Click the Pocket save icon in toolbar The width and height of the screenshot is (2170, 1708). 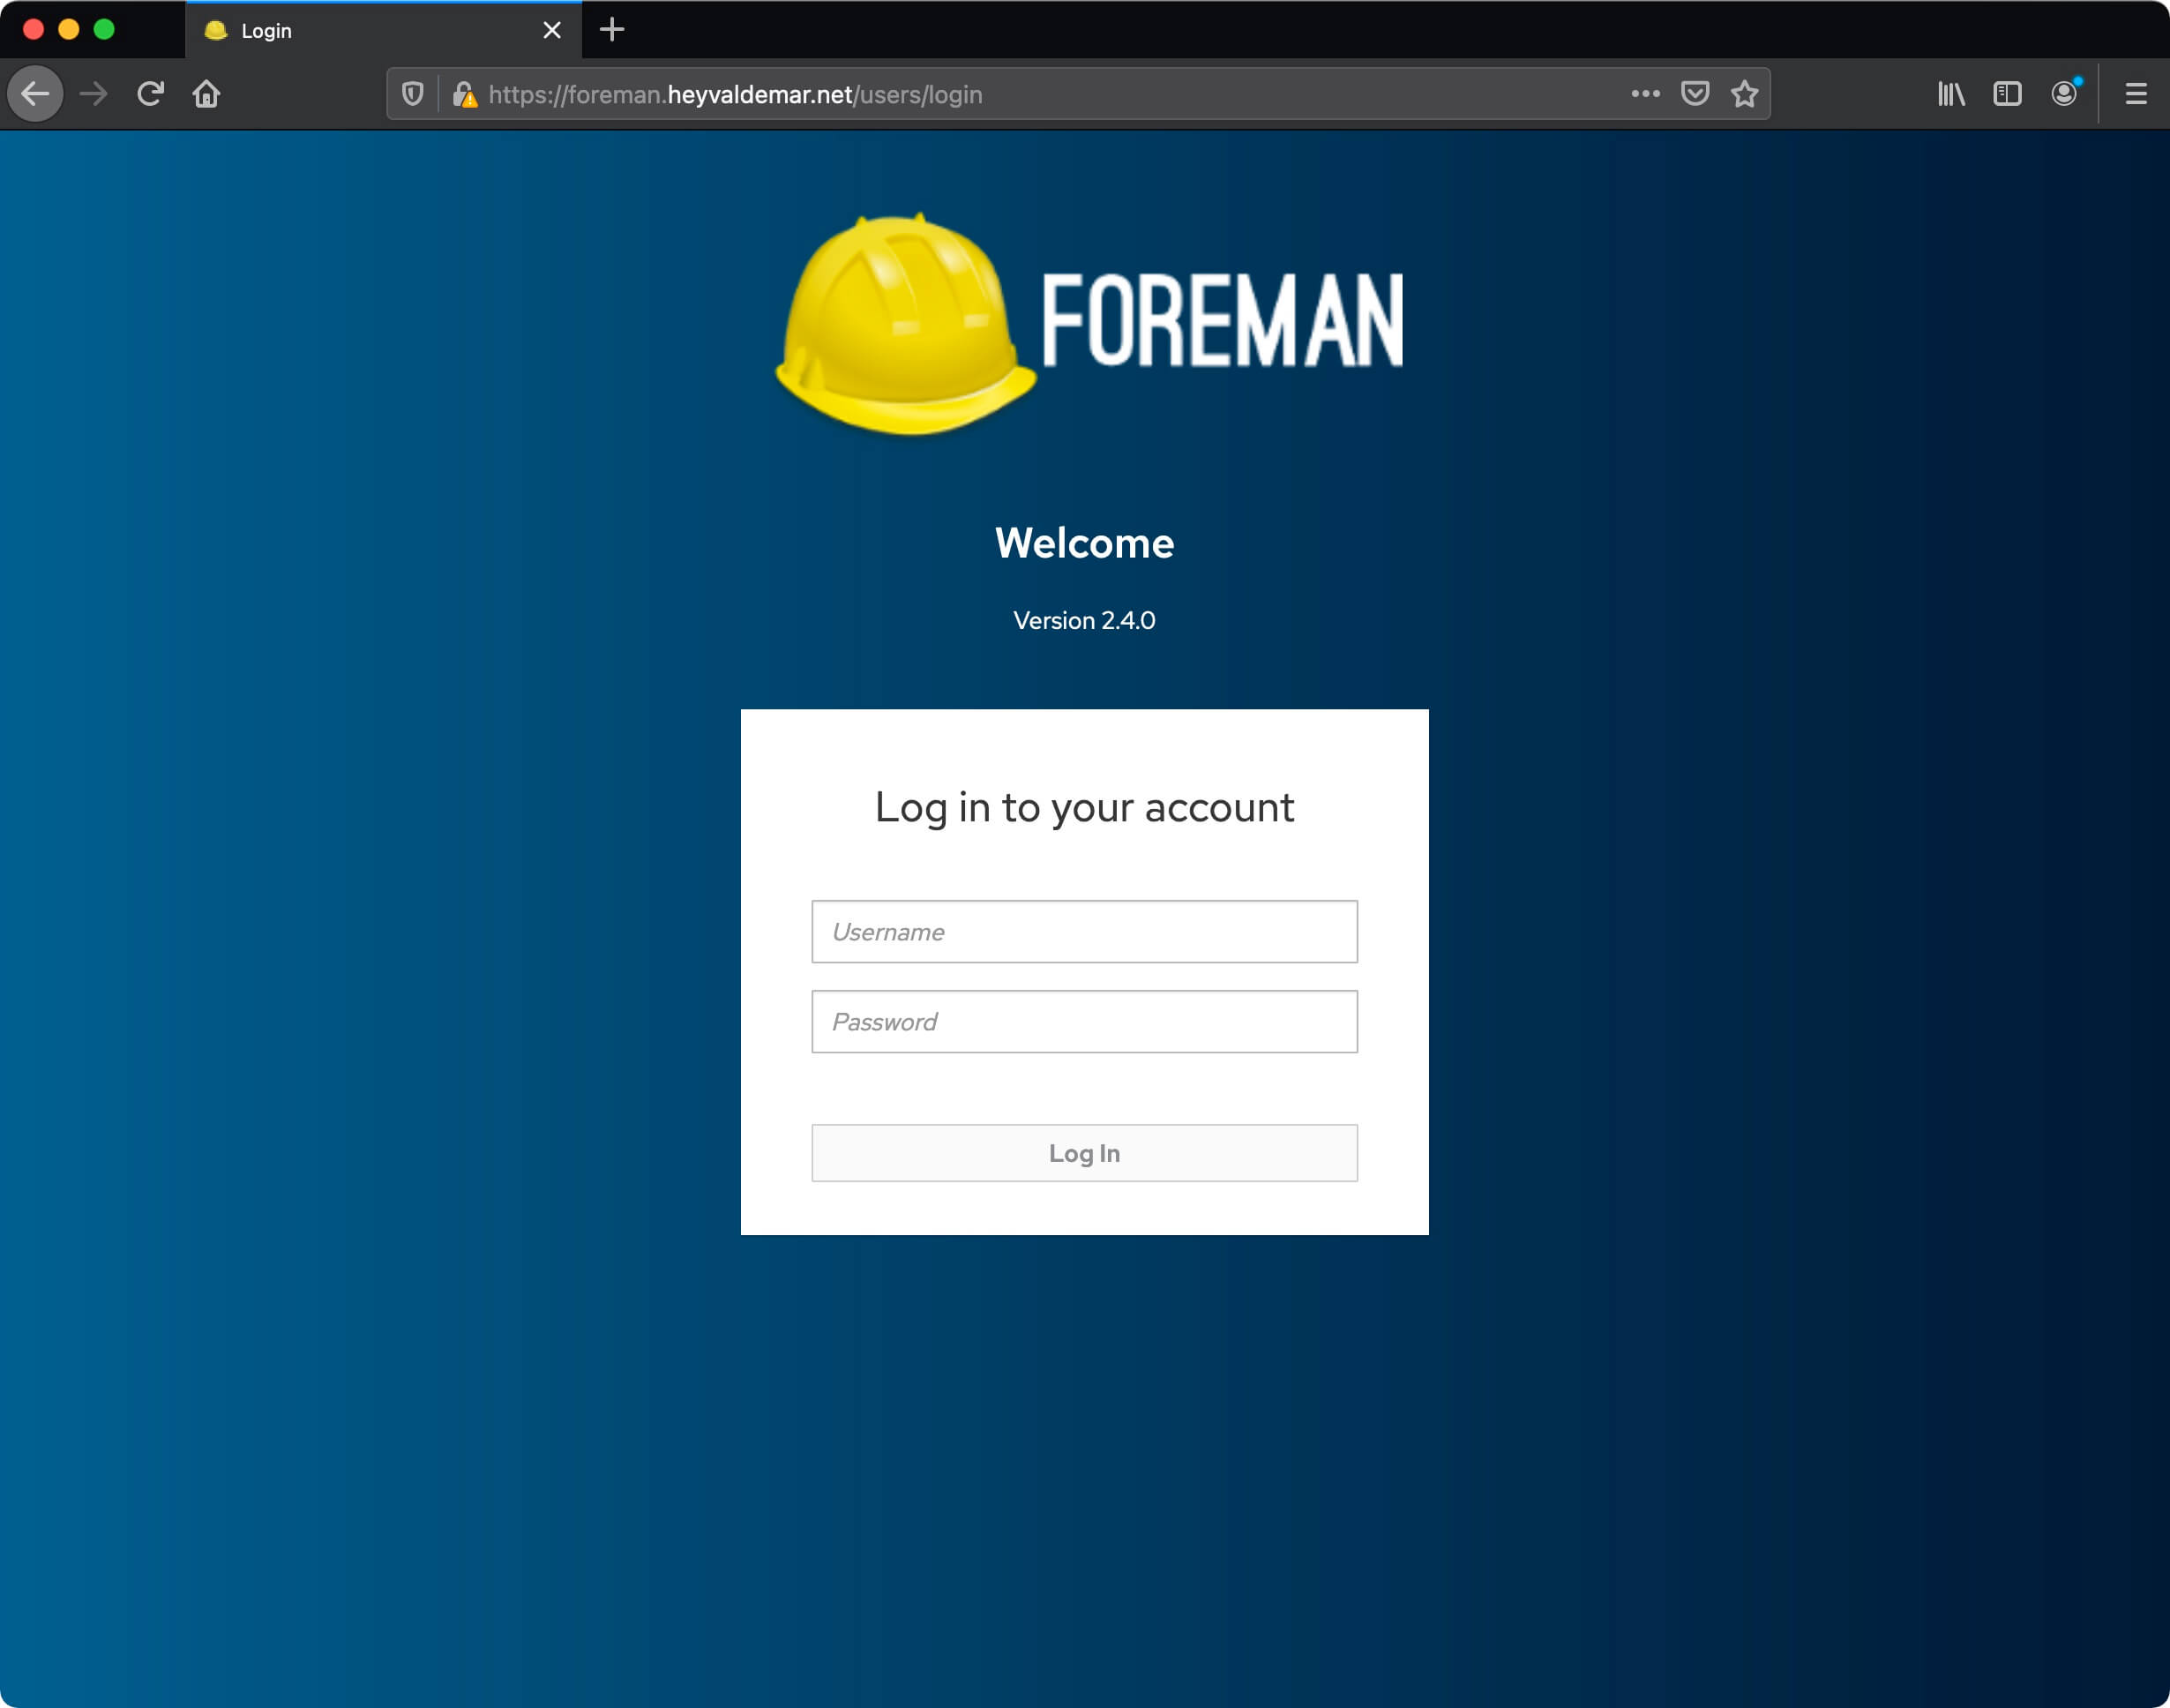1695,94
